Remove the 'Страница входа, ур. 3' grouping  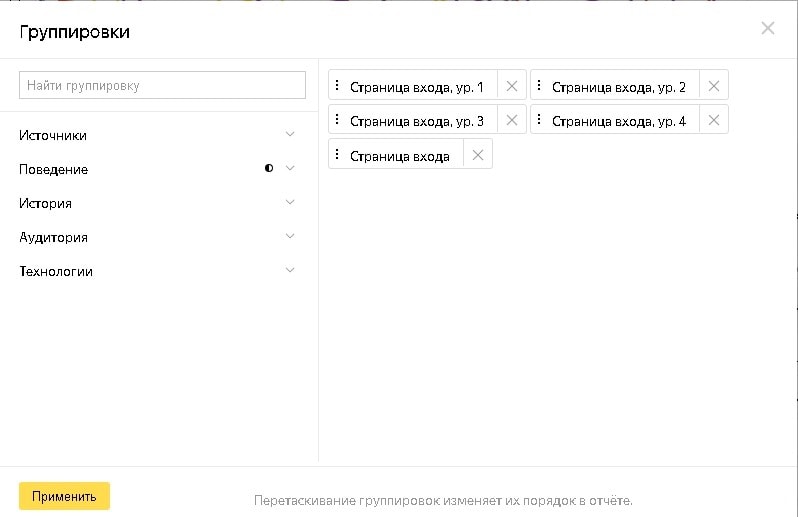tap(512, 121)
